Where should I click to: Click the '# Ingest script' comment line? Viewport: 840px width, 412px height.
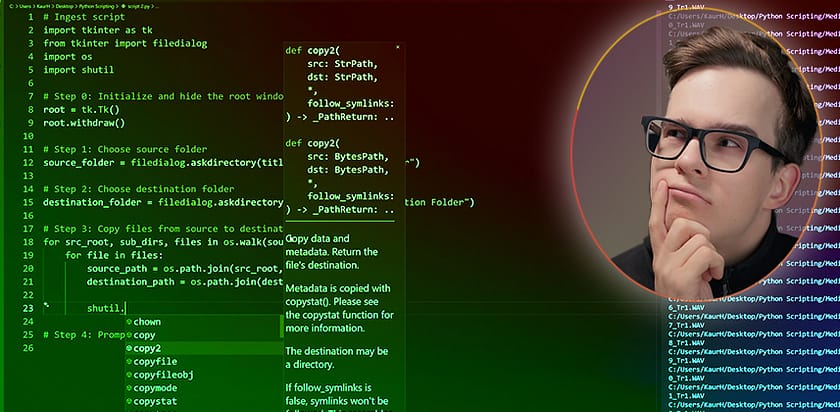click(x=84, y=17)
